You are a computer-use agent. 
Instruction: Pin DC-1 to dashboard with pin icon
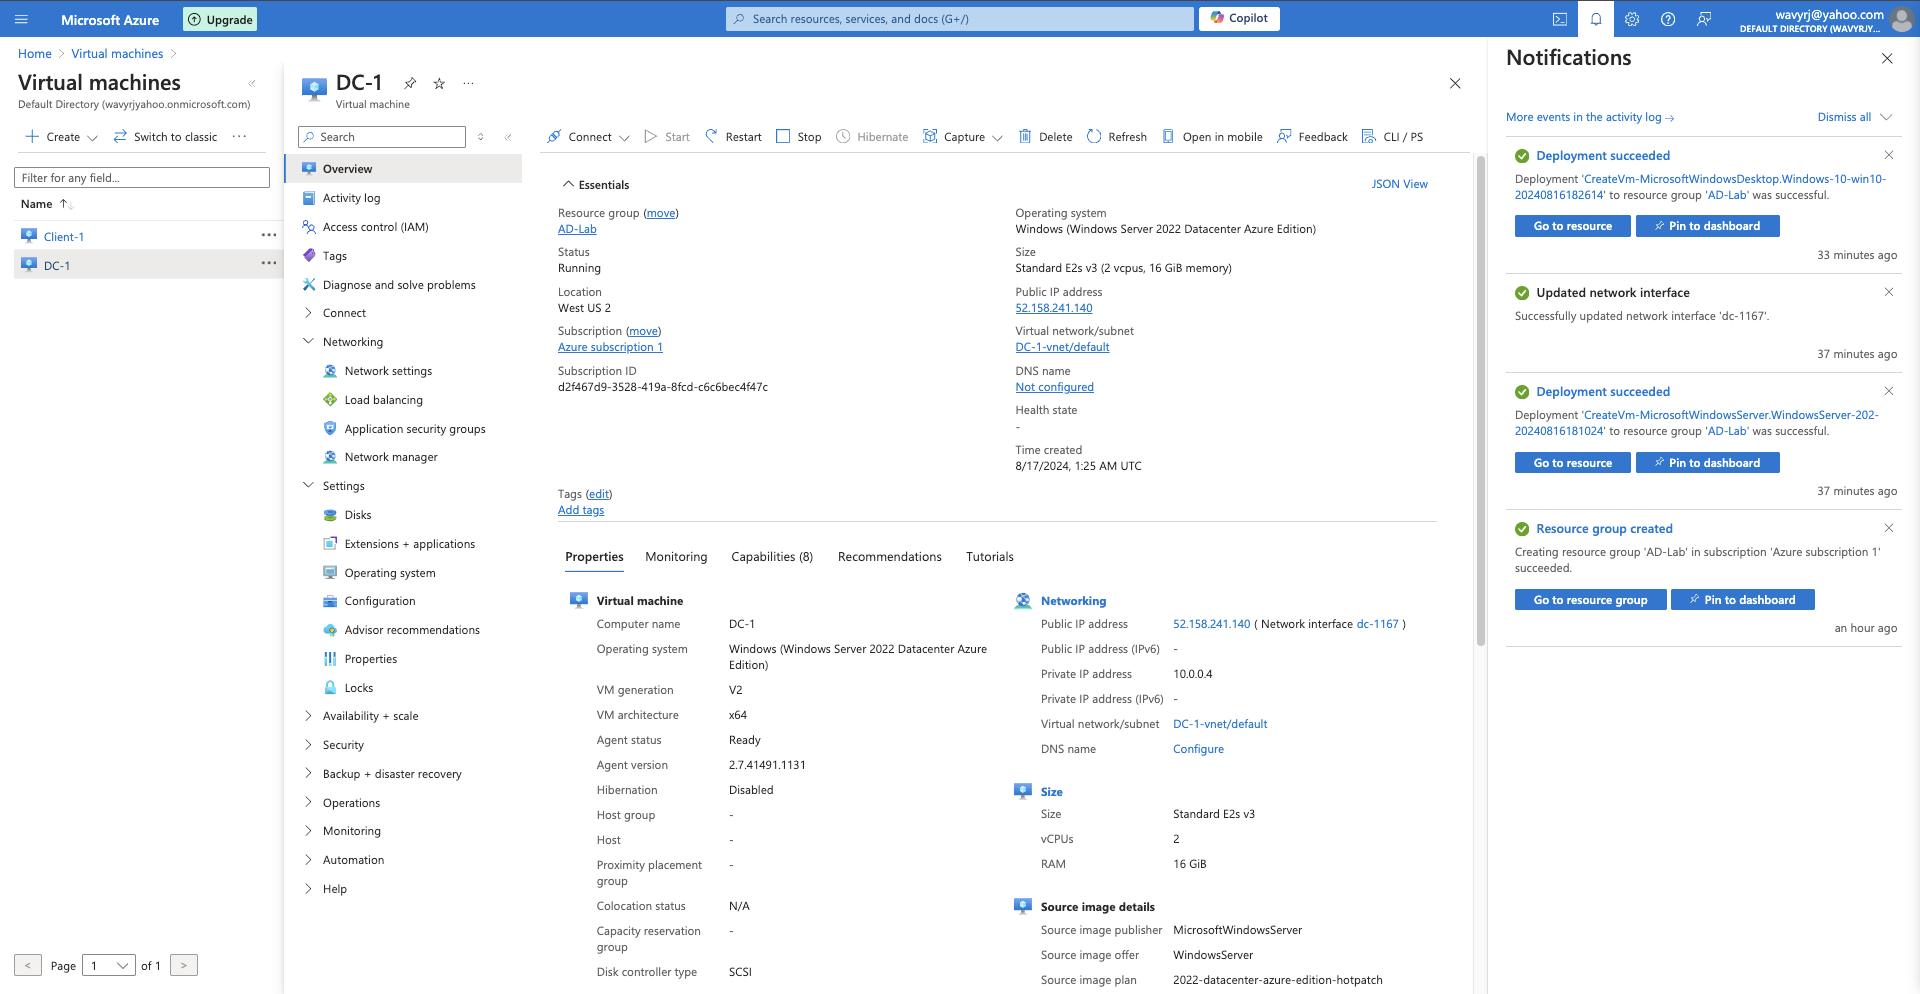[410, 83]
